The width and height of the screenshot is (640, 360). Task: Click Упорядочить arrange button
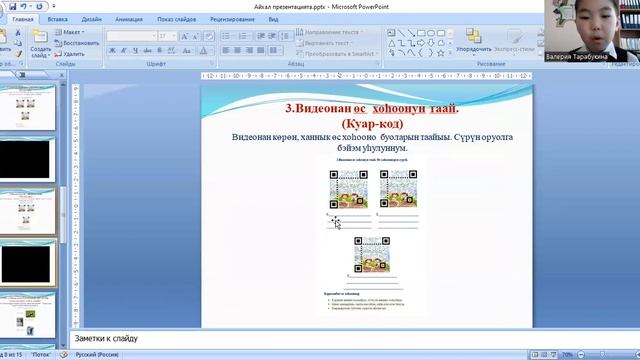pyautogui.click(x=474, y=41)
